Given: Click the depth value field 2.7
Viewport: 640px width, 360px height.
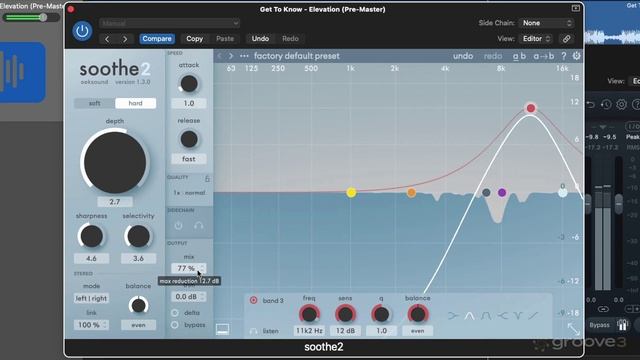Looking at the screenshot, I should [115, 202].
